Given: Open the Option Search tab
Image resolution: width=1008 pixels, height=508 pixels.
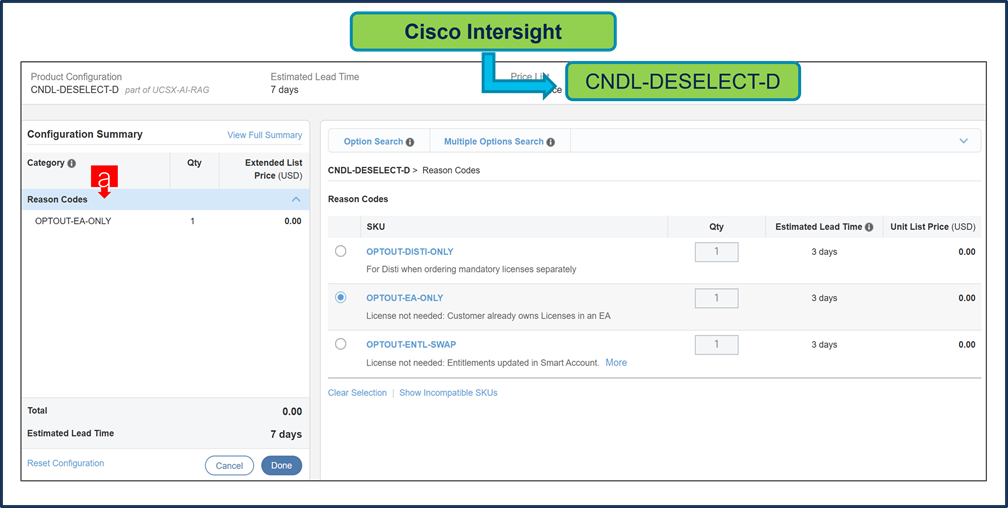Looking at the screenshot, I should point(379,141).
